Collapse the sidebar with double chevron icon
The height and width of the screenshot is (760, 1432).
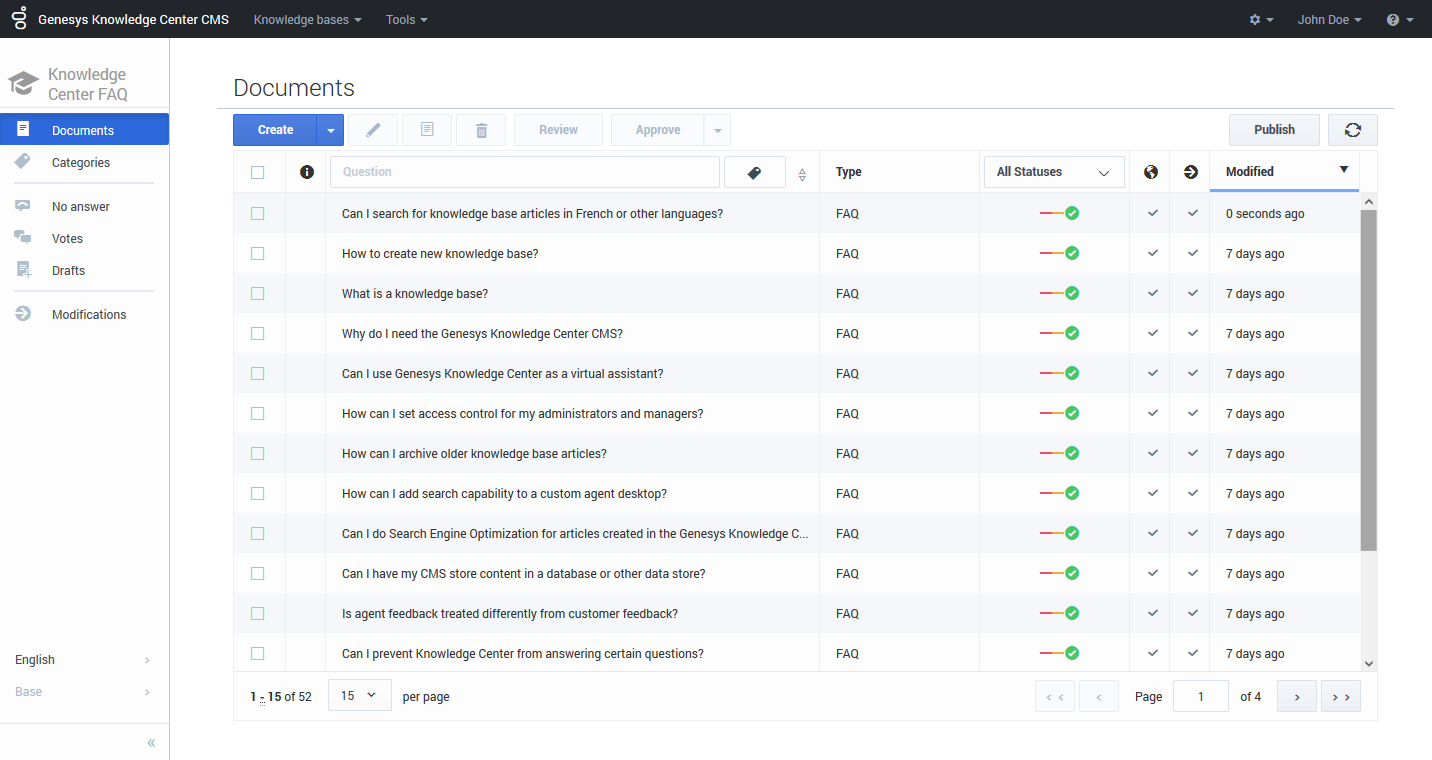tap(151, 743)
